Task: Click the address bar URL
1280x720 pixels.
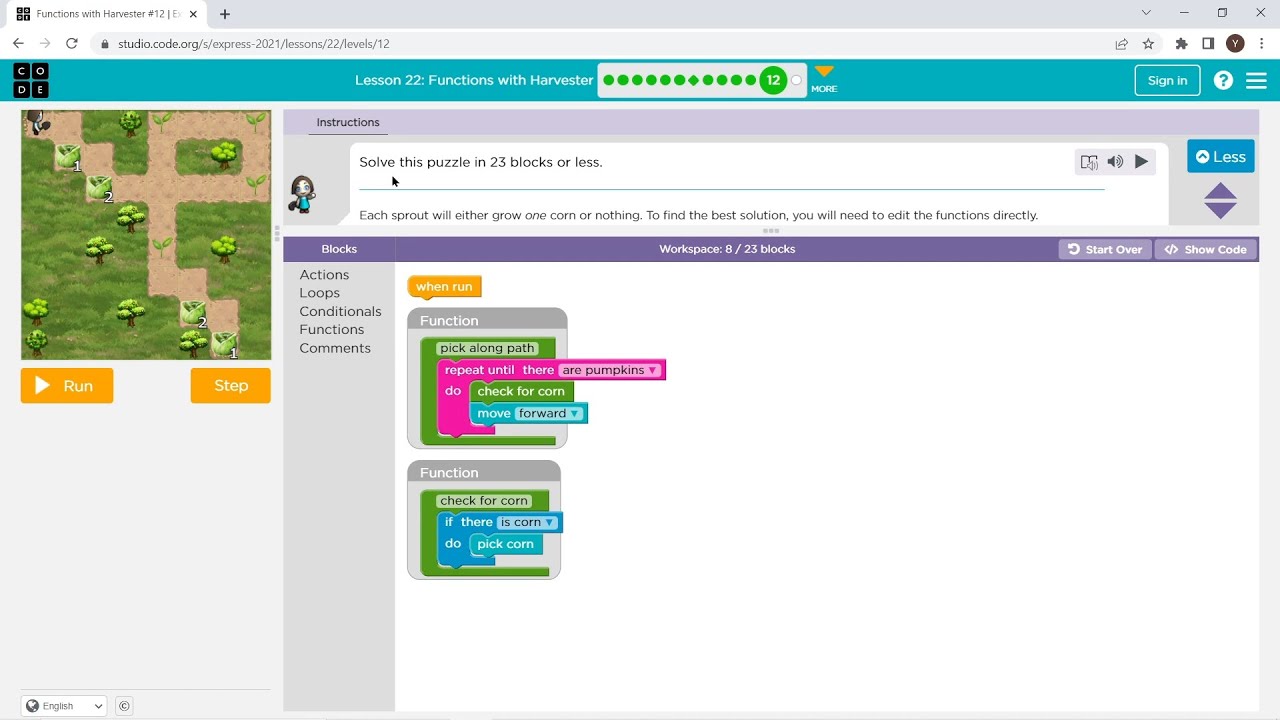Action: [x=253, y=44]
